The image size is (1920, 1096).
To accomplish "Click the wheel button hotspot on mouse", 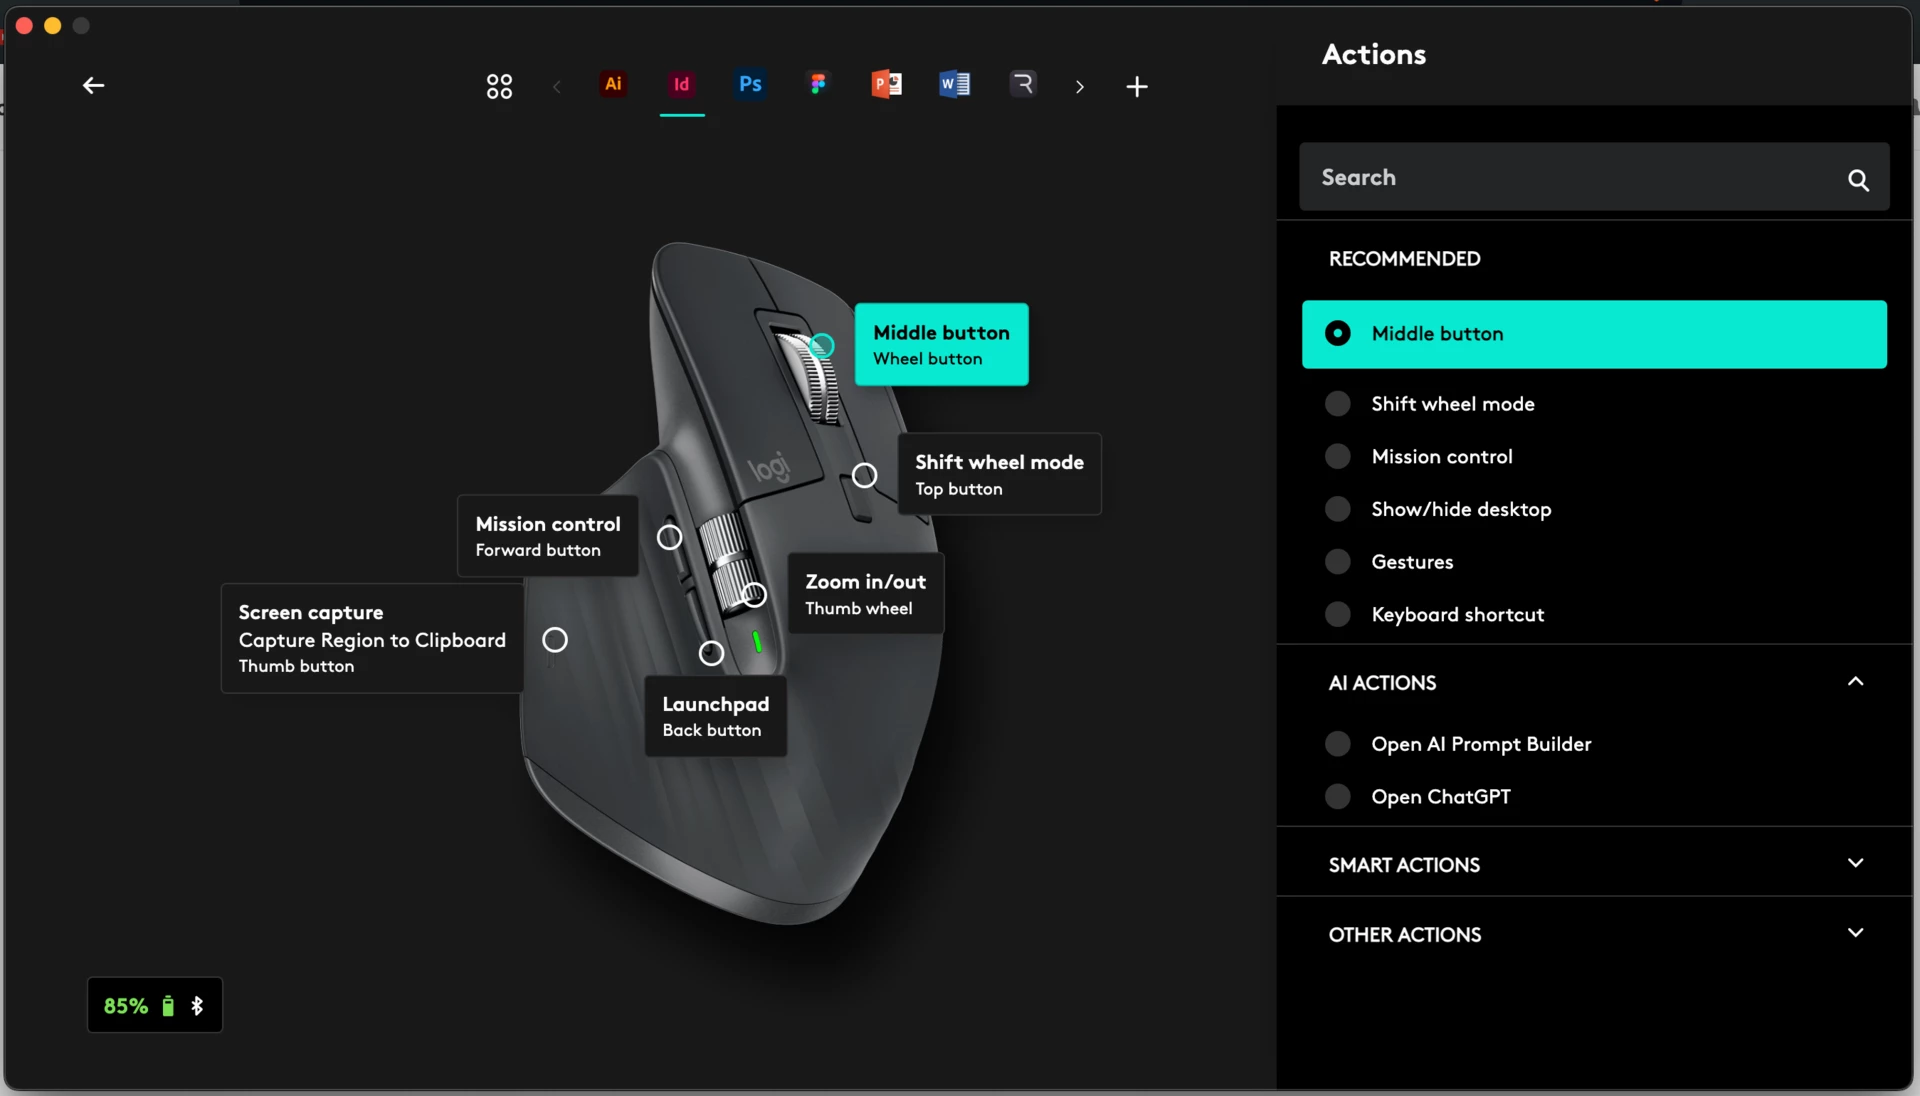I will pyautogui.click(x=822, y=346).
